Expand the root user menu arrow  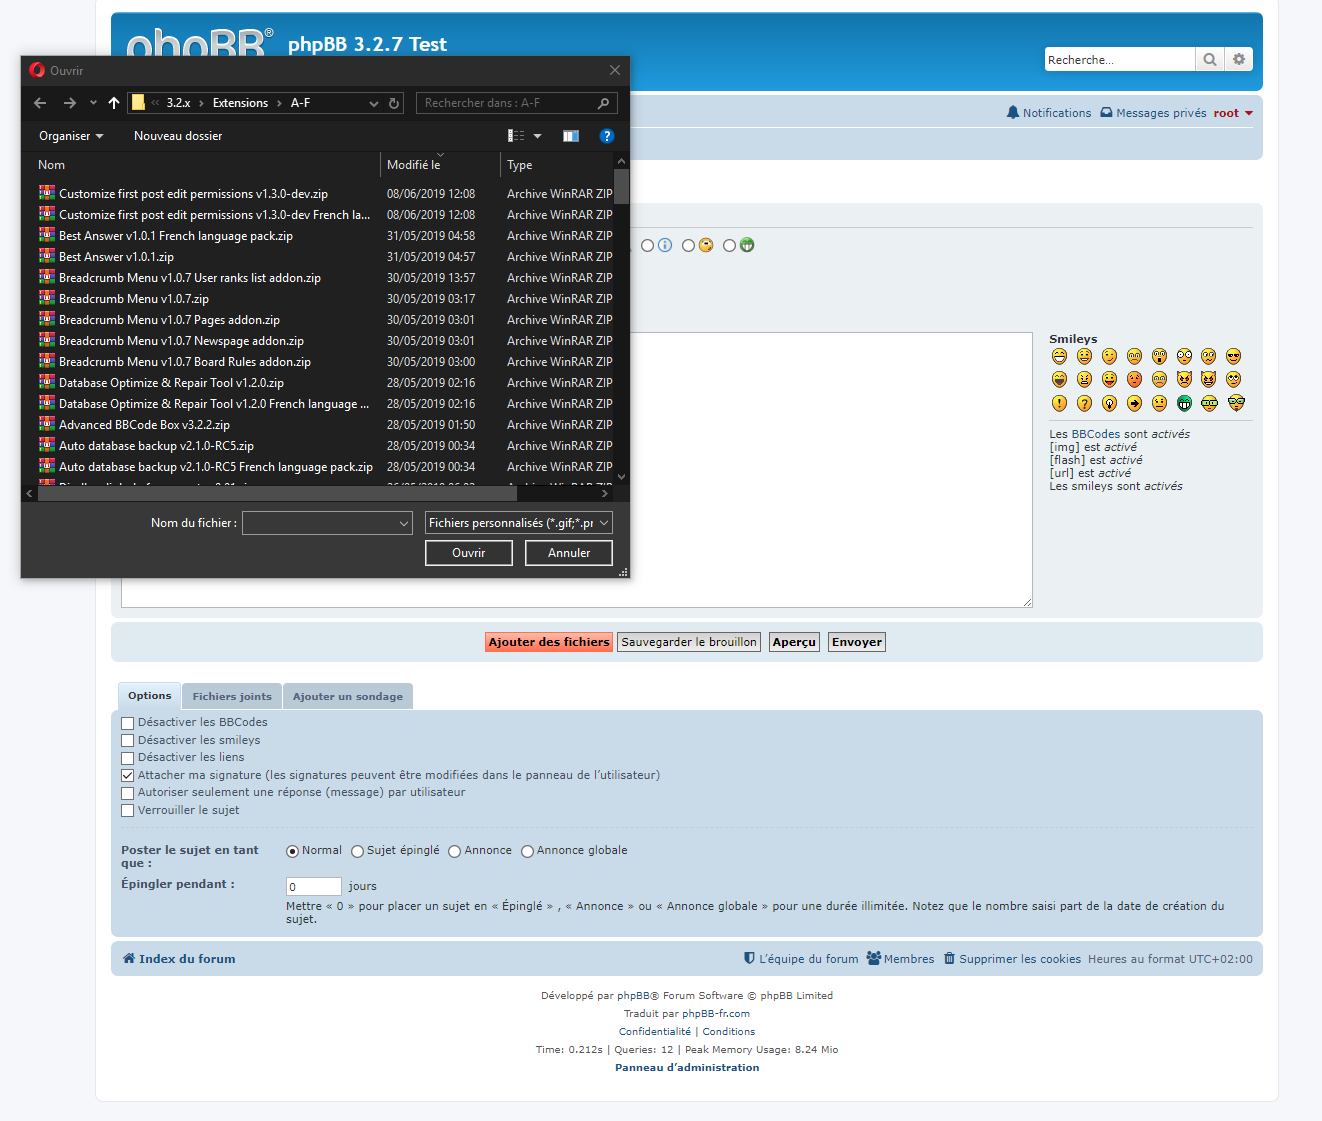pyautogui.click(x=1248, y=113)
